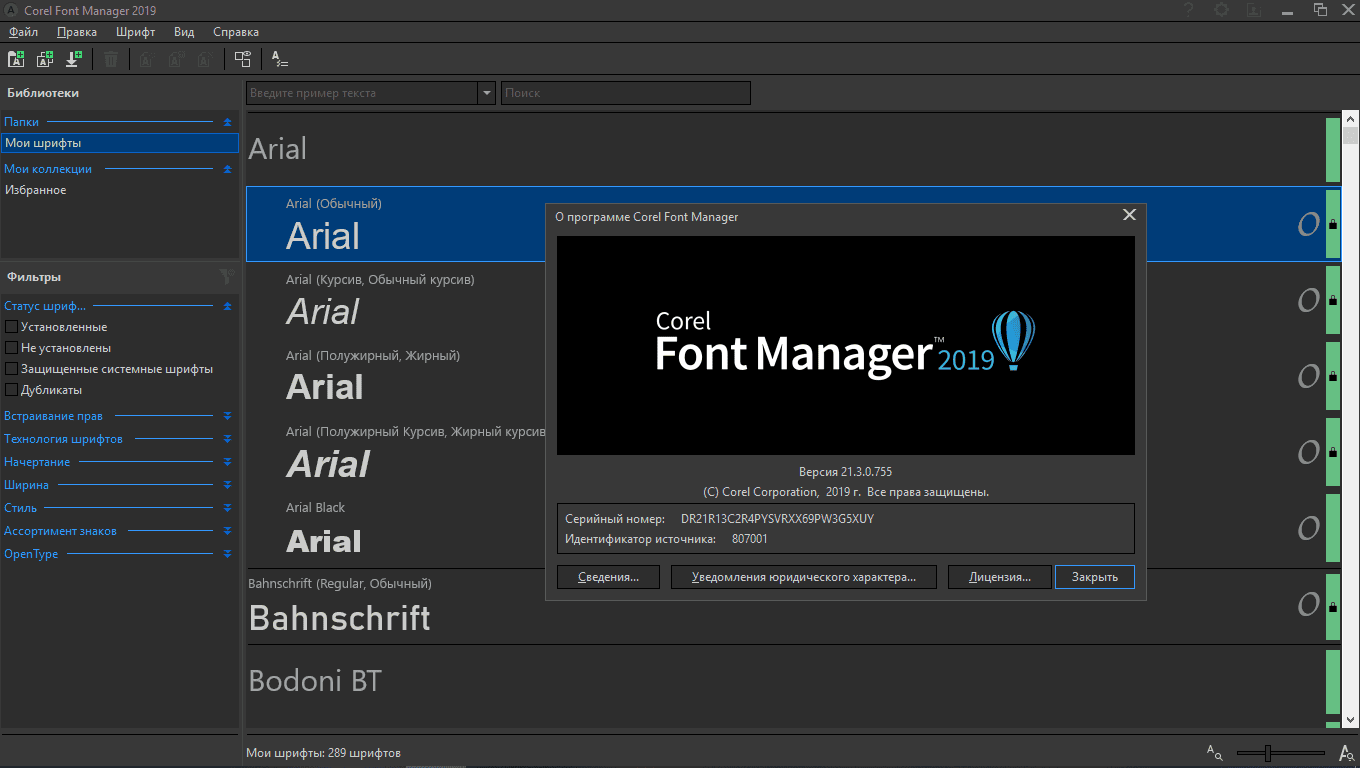1360x768 pixels.
Task: Select Мои шрифты library item
Action: click(120, 143)
